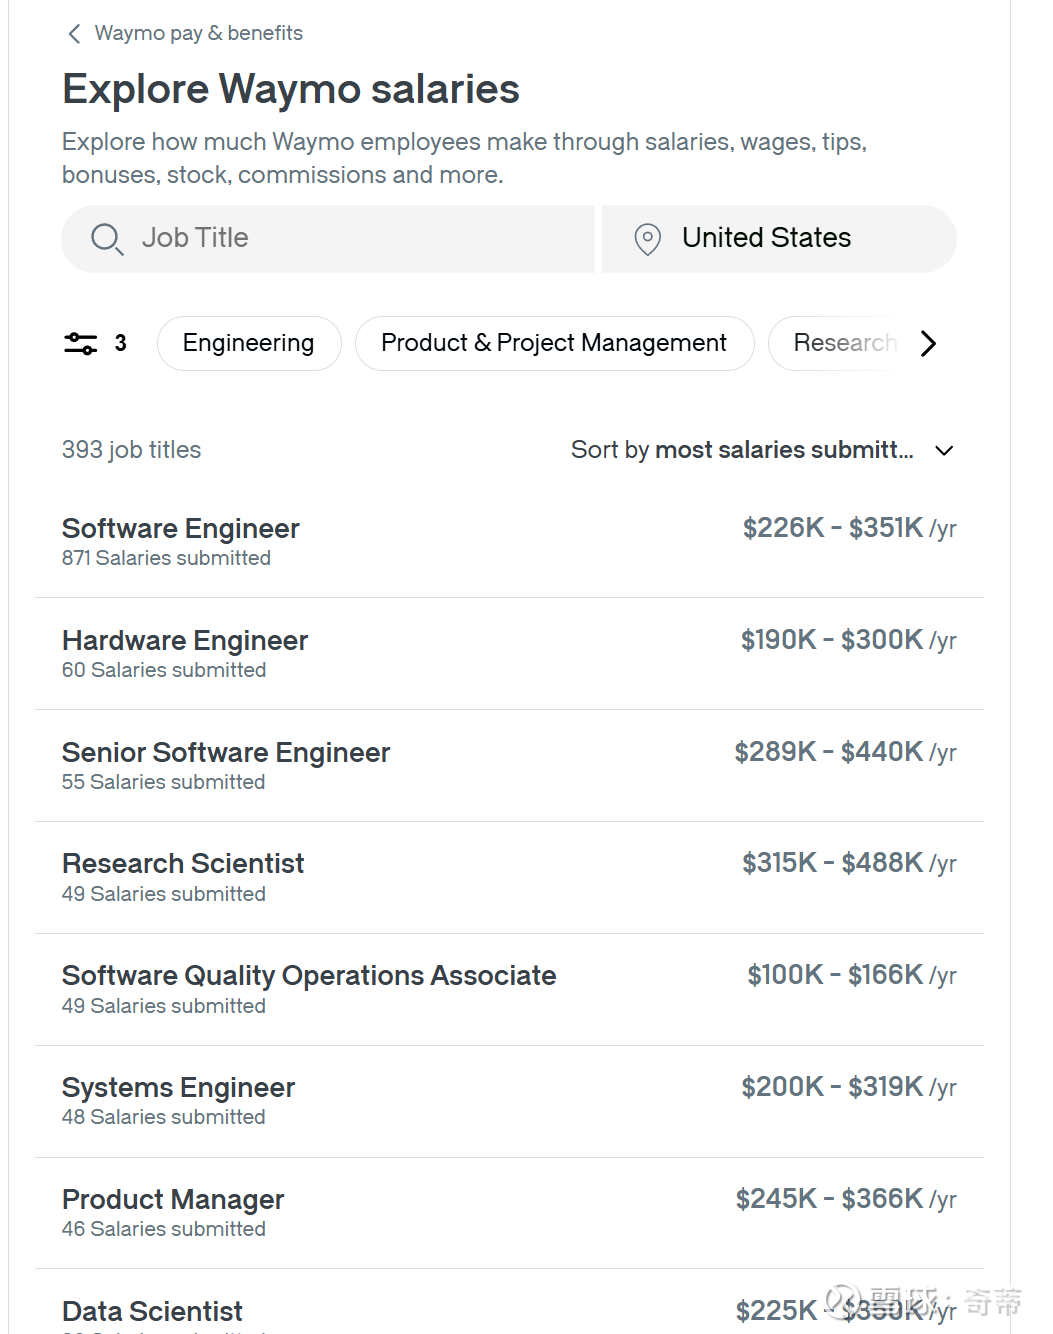Open Software Engineer salaries
Viewport: 1053px width, 1334px height.
(x=181, y=529)
